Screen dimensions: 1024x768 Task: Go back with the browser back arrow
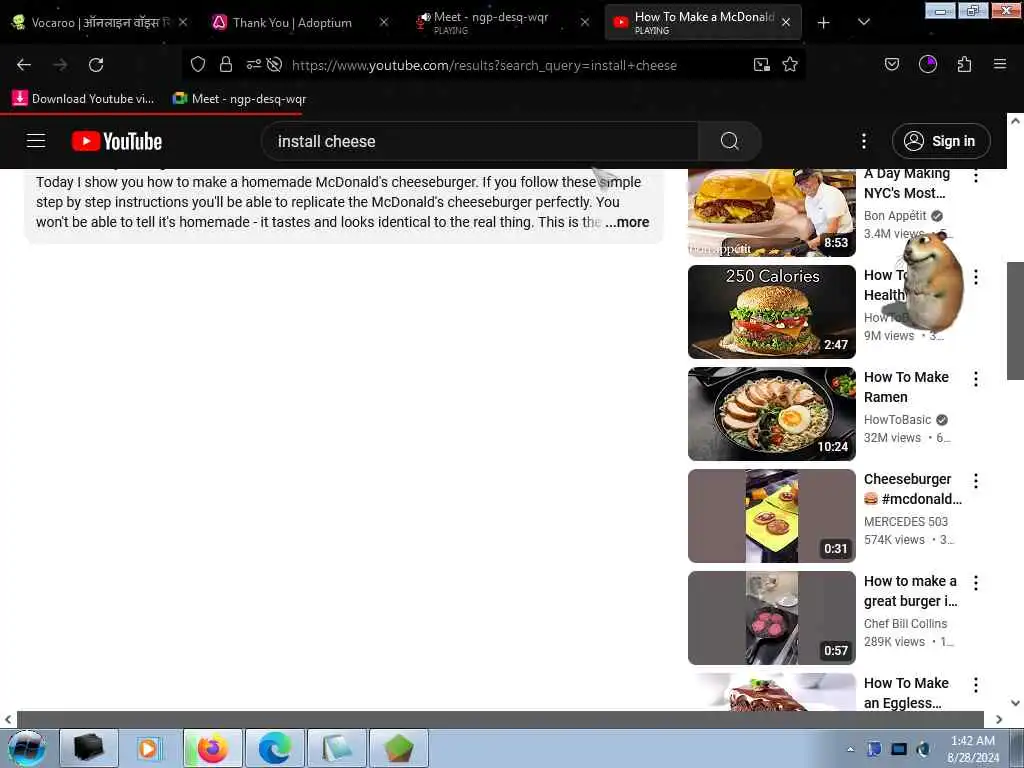[x=24, y=65]
